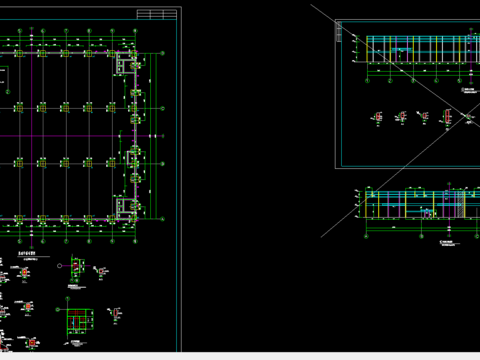The image size is (480, 360).
Task: Click the upper elevation's title label
Action: tap(469, 90)
